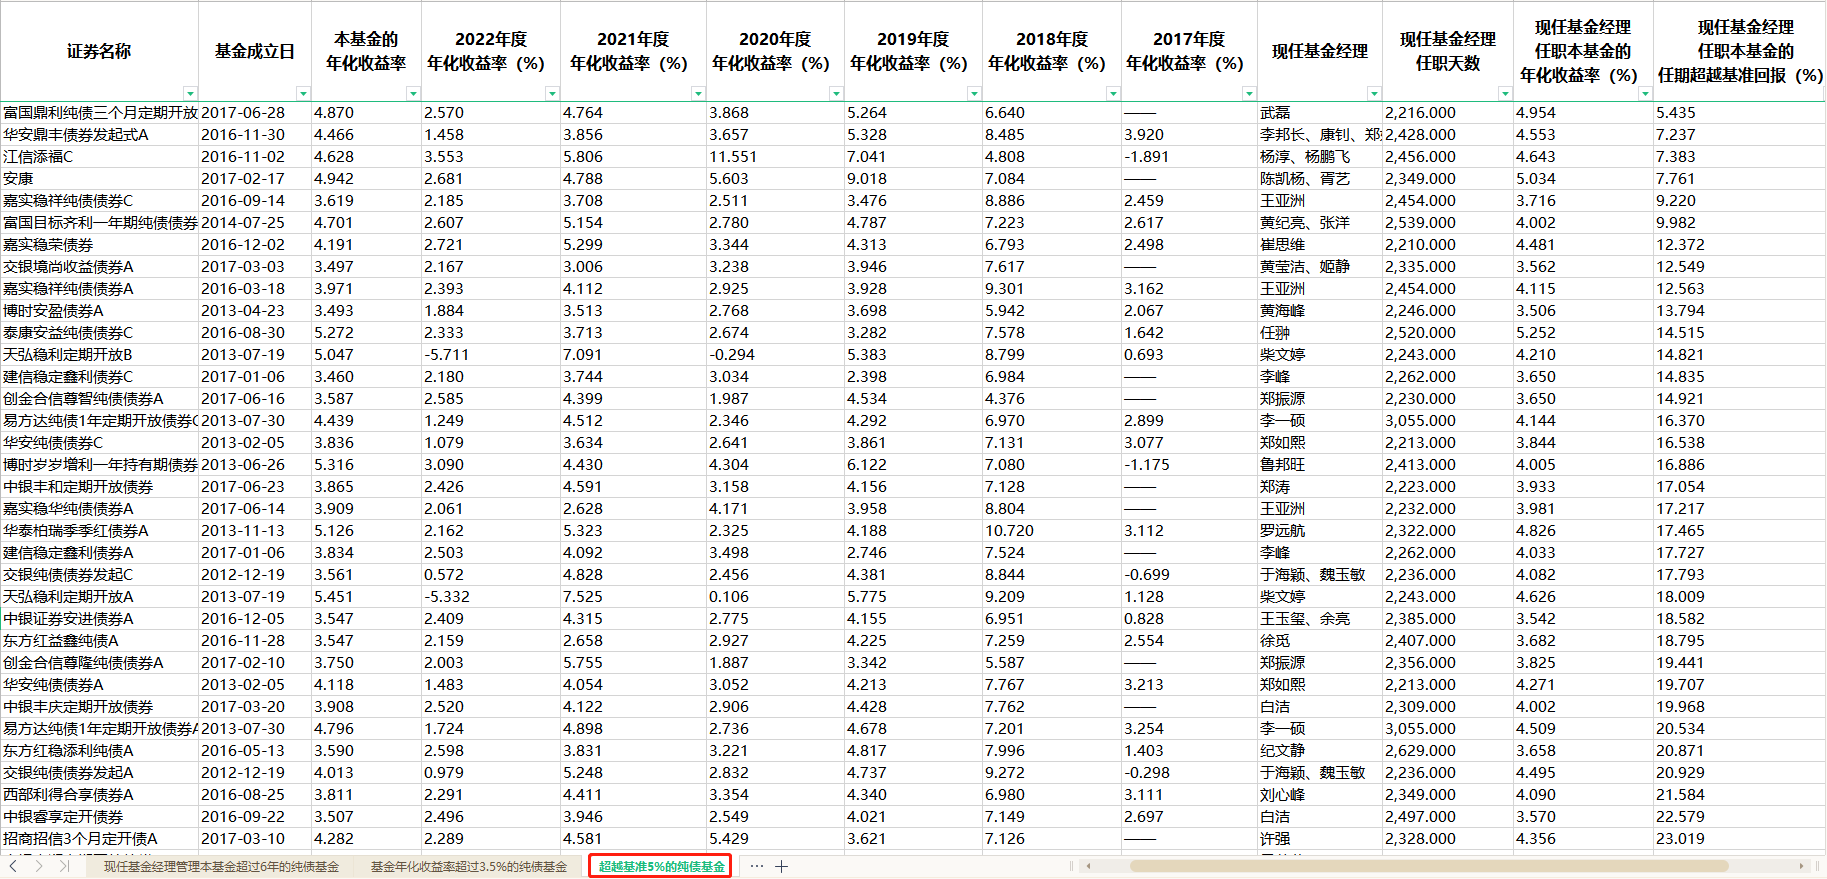The width and height of the screenshot is (1827, 879).
Task: Open the 2018年度年化收益率 filter dropdown
Action: [1112, 93]
